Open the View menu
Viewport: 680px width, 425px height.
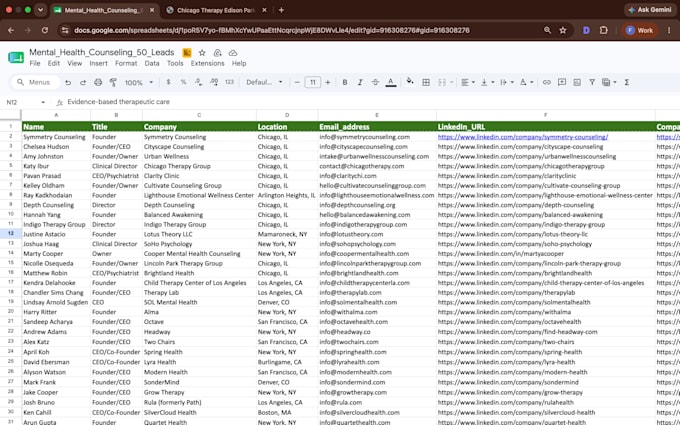click(74, 63)
